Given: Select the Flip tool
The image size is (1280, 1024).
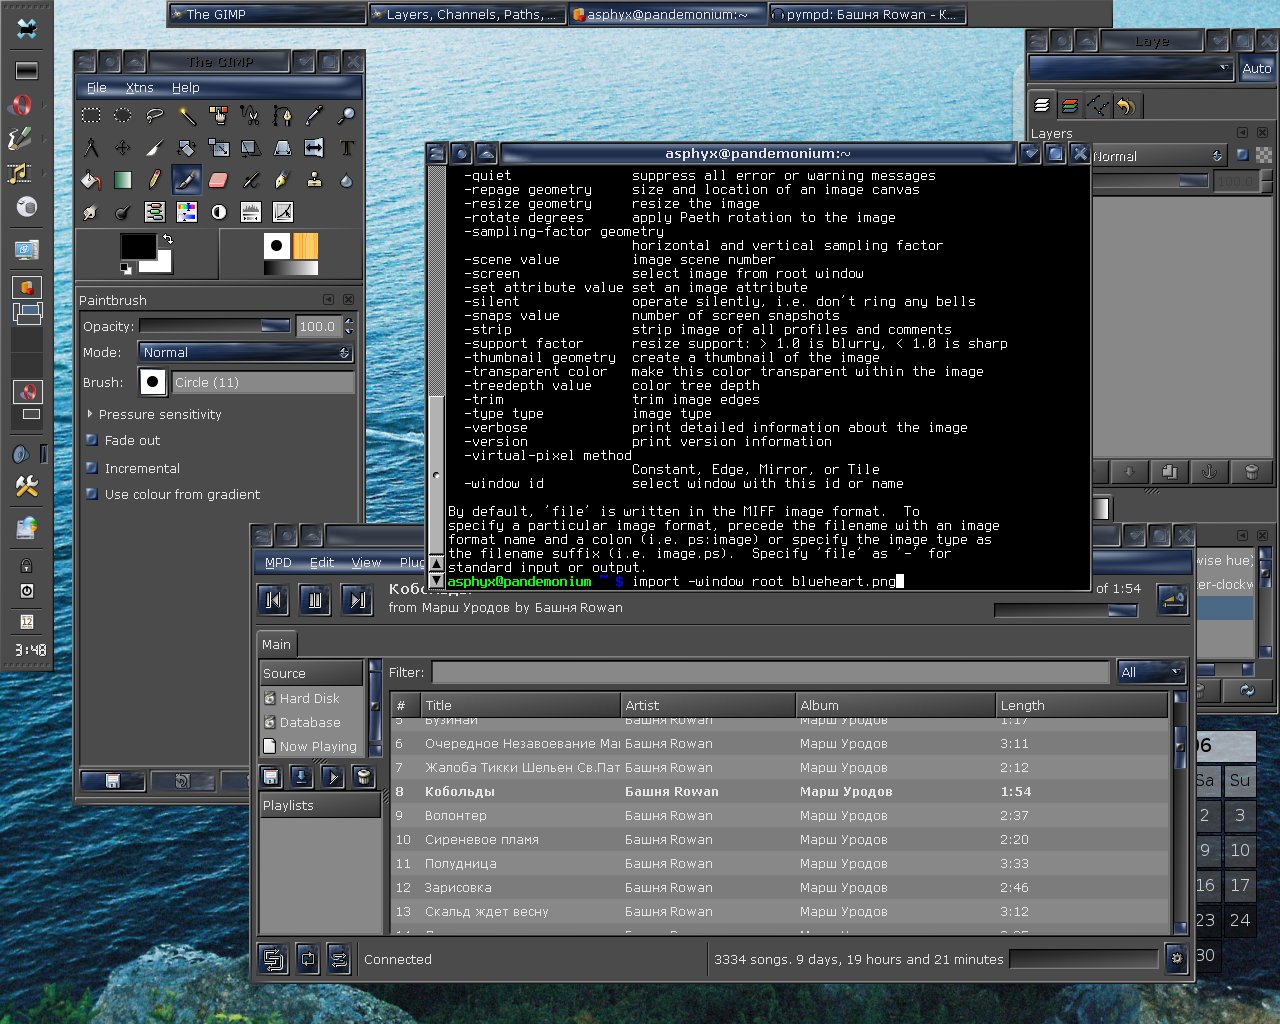Looking at the screenshot, I should [313, 148].
